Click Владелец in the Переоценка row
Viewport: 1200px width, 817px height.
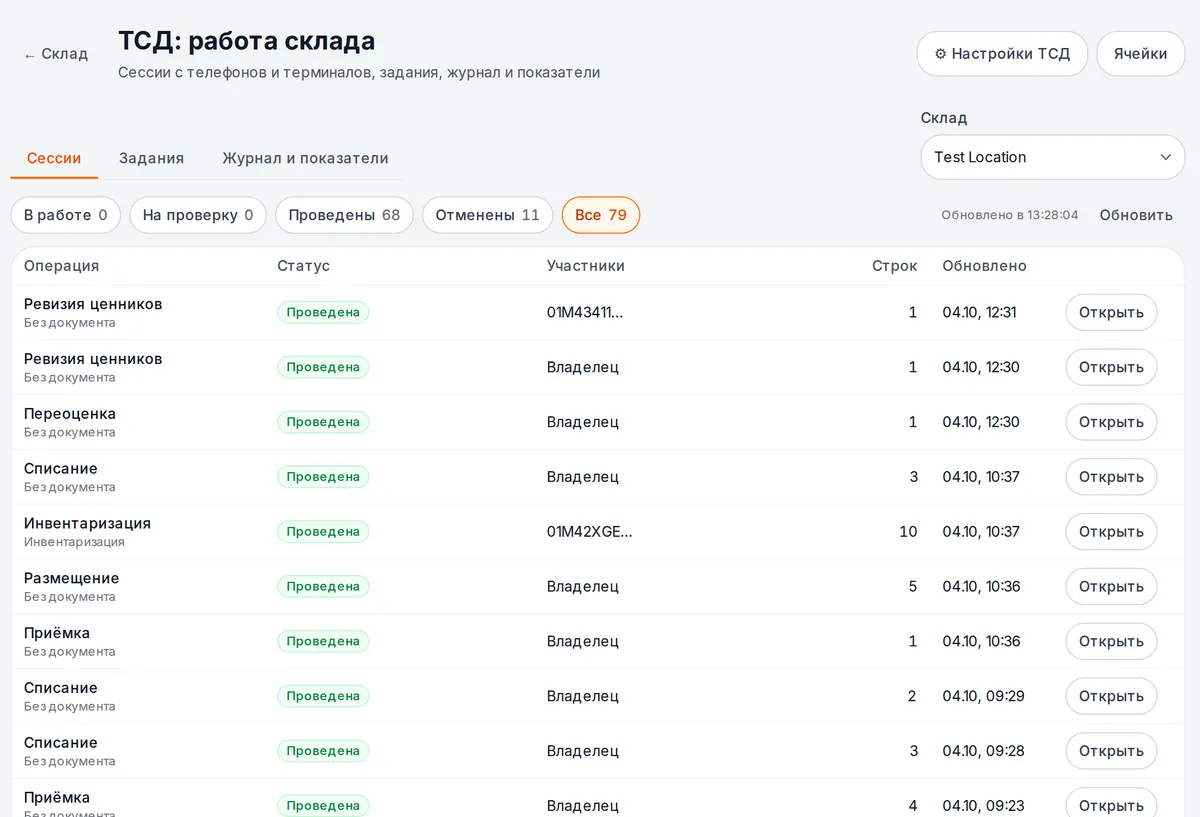click(x=583, y=422)
